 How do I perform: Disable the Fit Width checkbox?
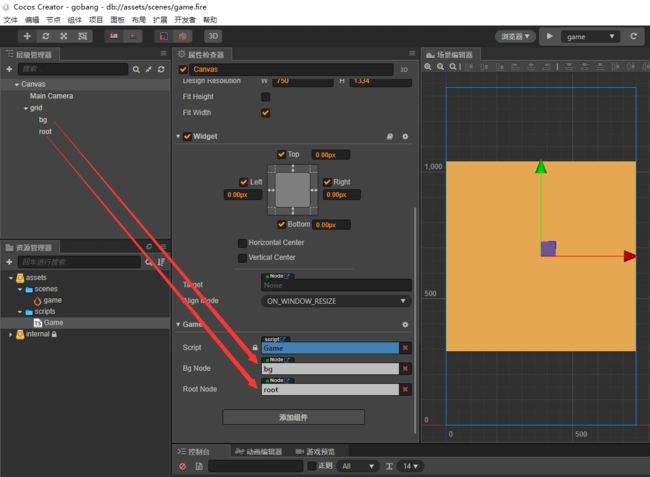265,113
